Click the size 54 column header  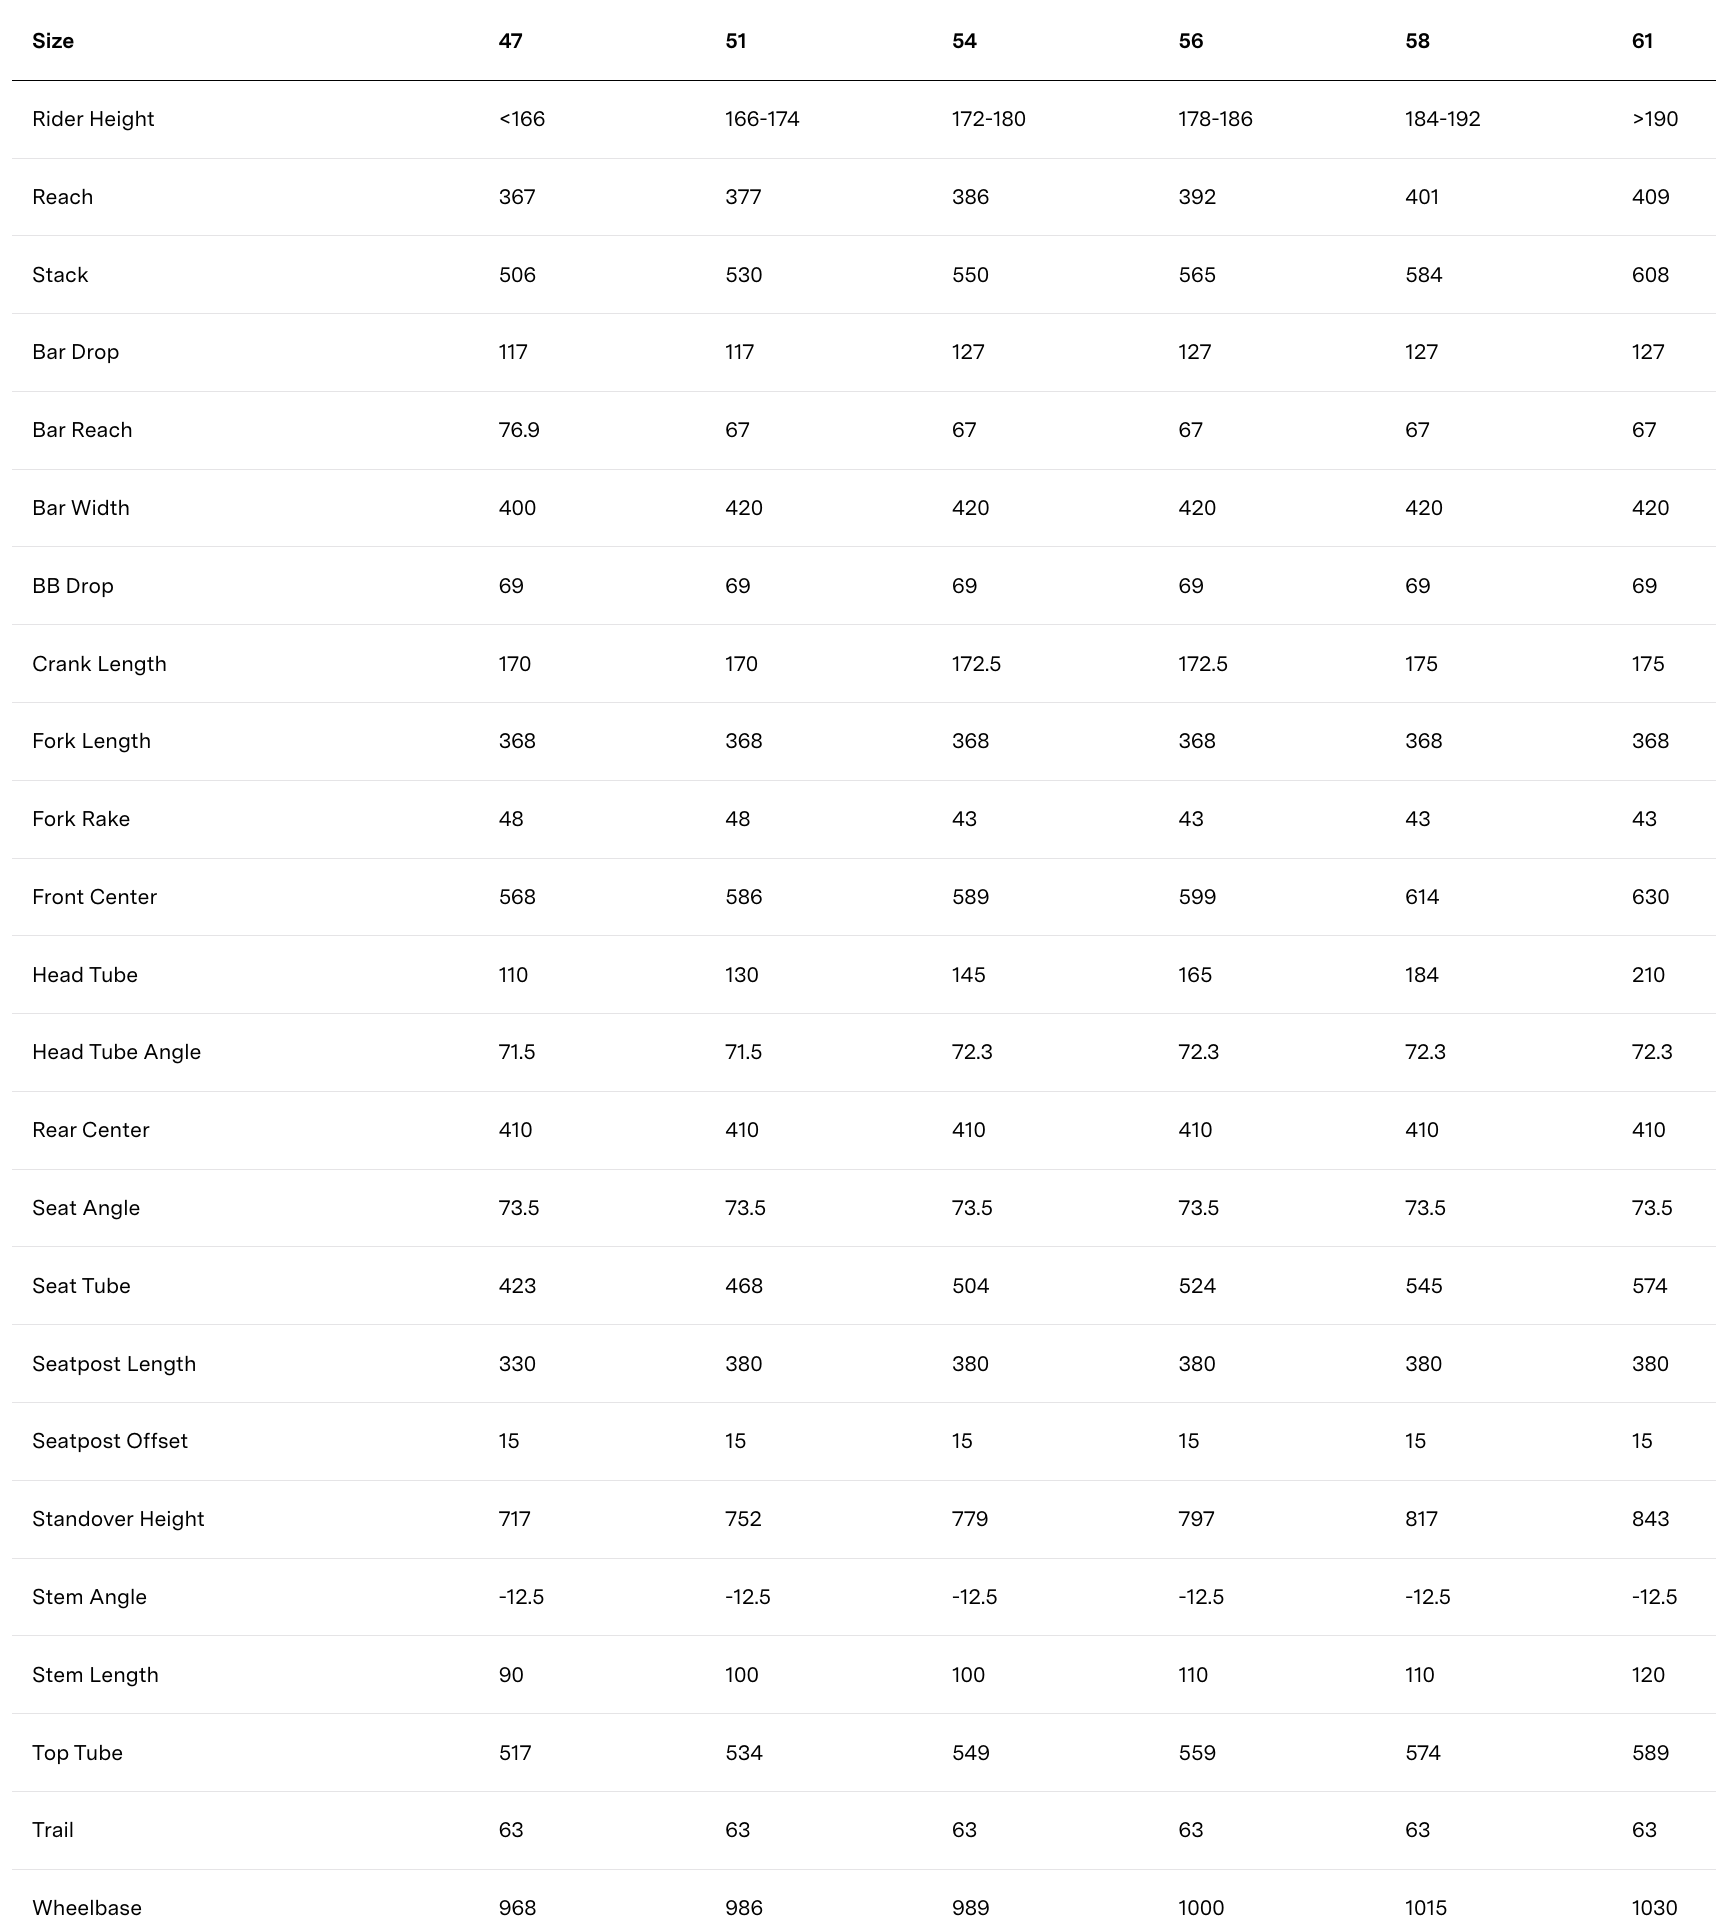point(964,41)
